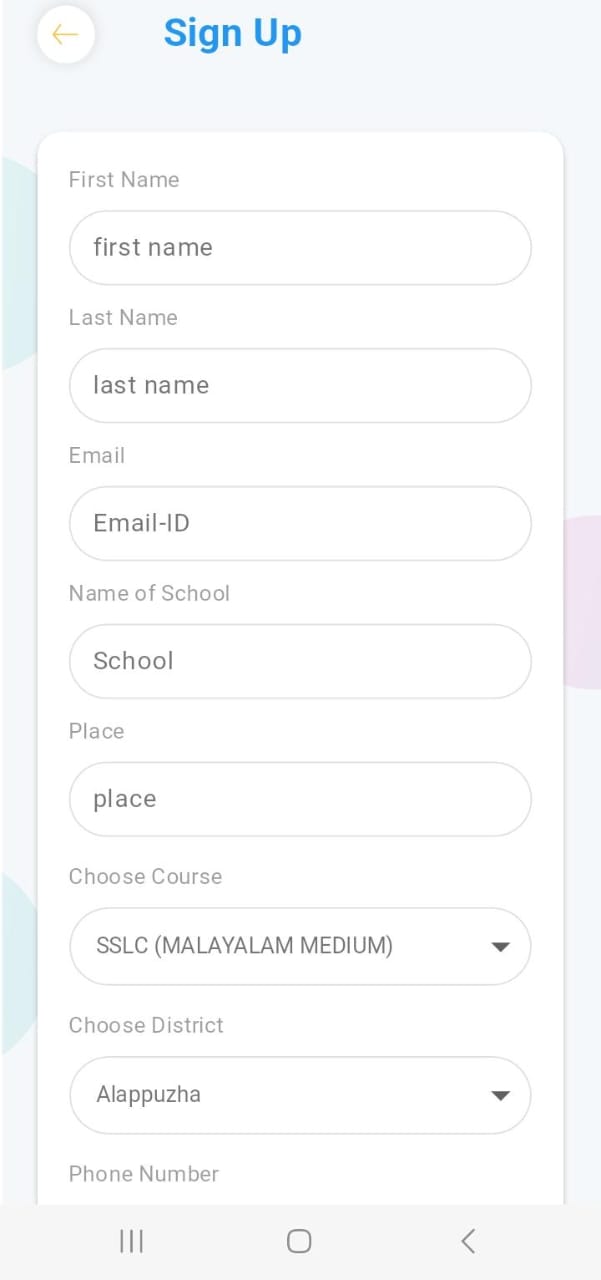Expand the Alappuzha district dropdown
Screen dimensions: 601x1280
[280, 1095]
